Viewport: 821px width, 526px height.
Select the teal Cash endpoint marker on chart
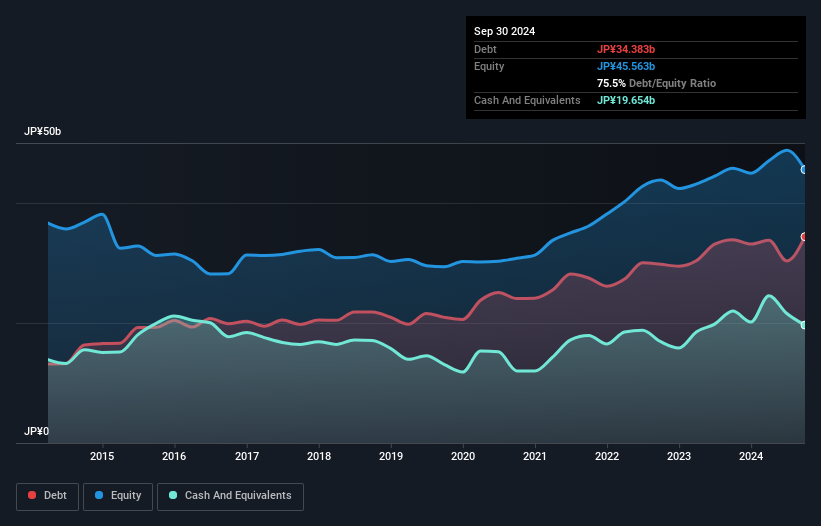804,325
